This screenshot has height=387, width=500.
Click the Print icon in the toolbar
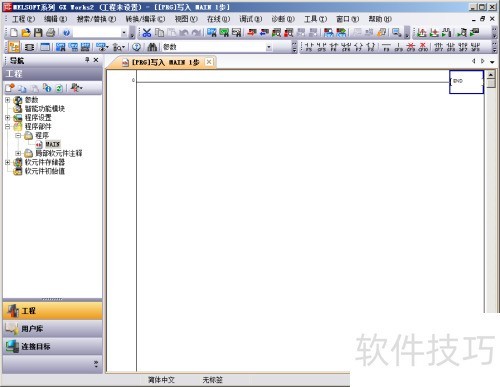(x=50, y=33)
